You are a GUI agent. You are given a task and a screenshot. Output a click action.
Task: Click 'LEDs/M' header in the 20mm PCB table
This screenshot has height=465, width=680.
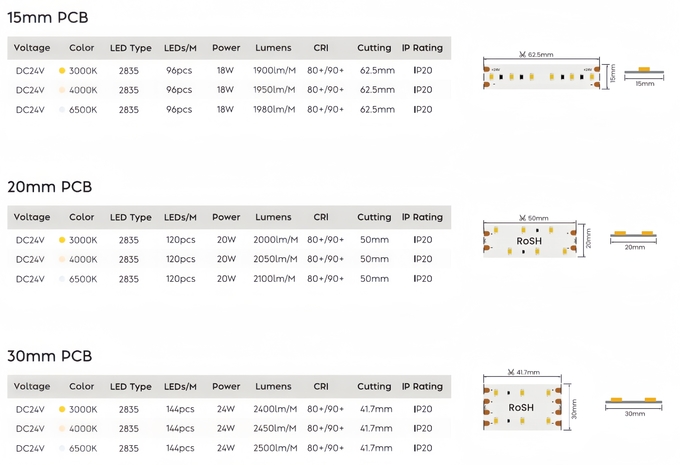180,217
